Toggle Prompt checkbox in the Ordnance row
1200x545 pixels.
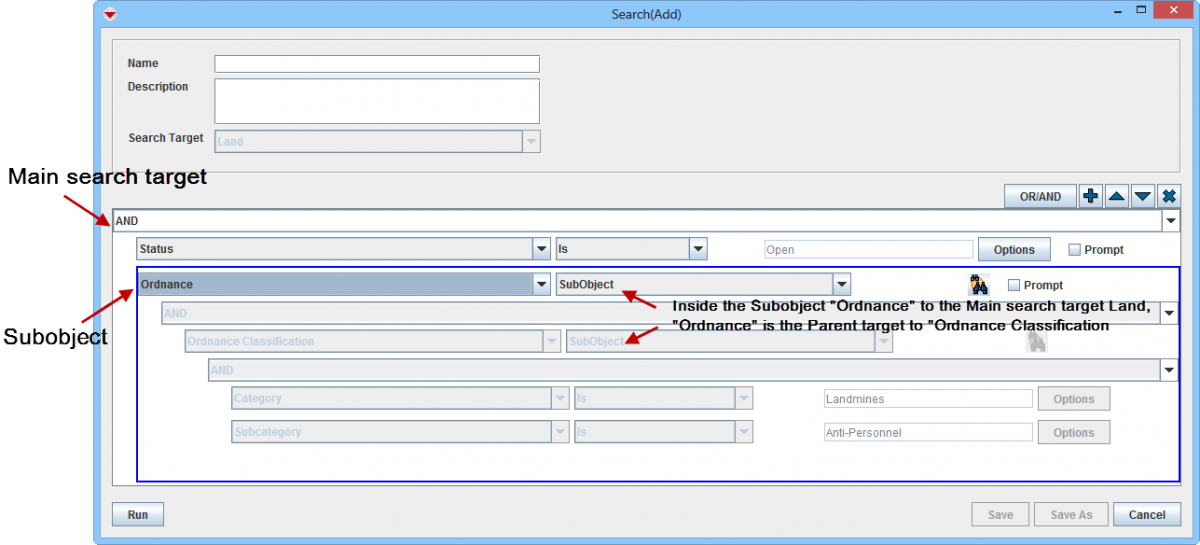click(x=1014, y=285)
